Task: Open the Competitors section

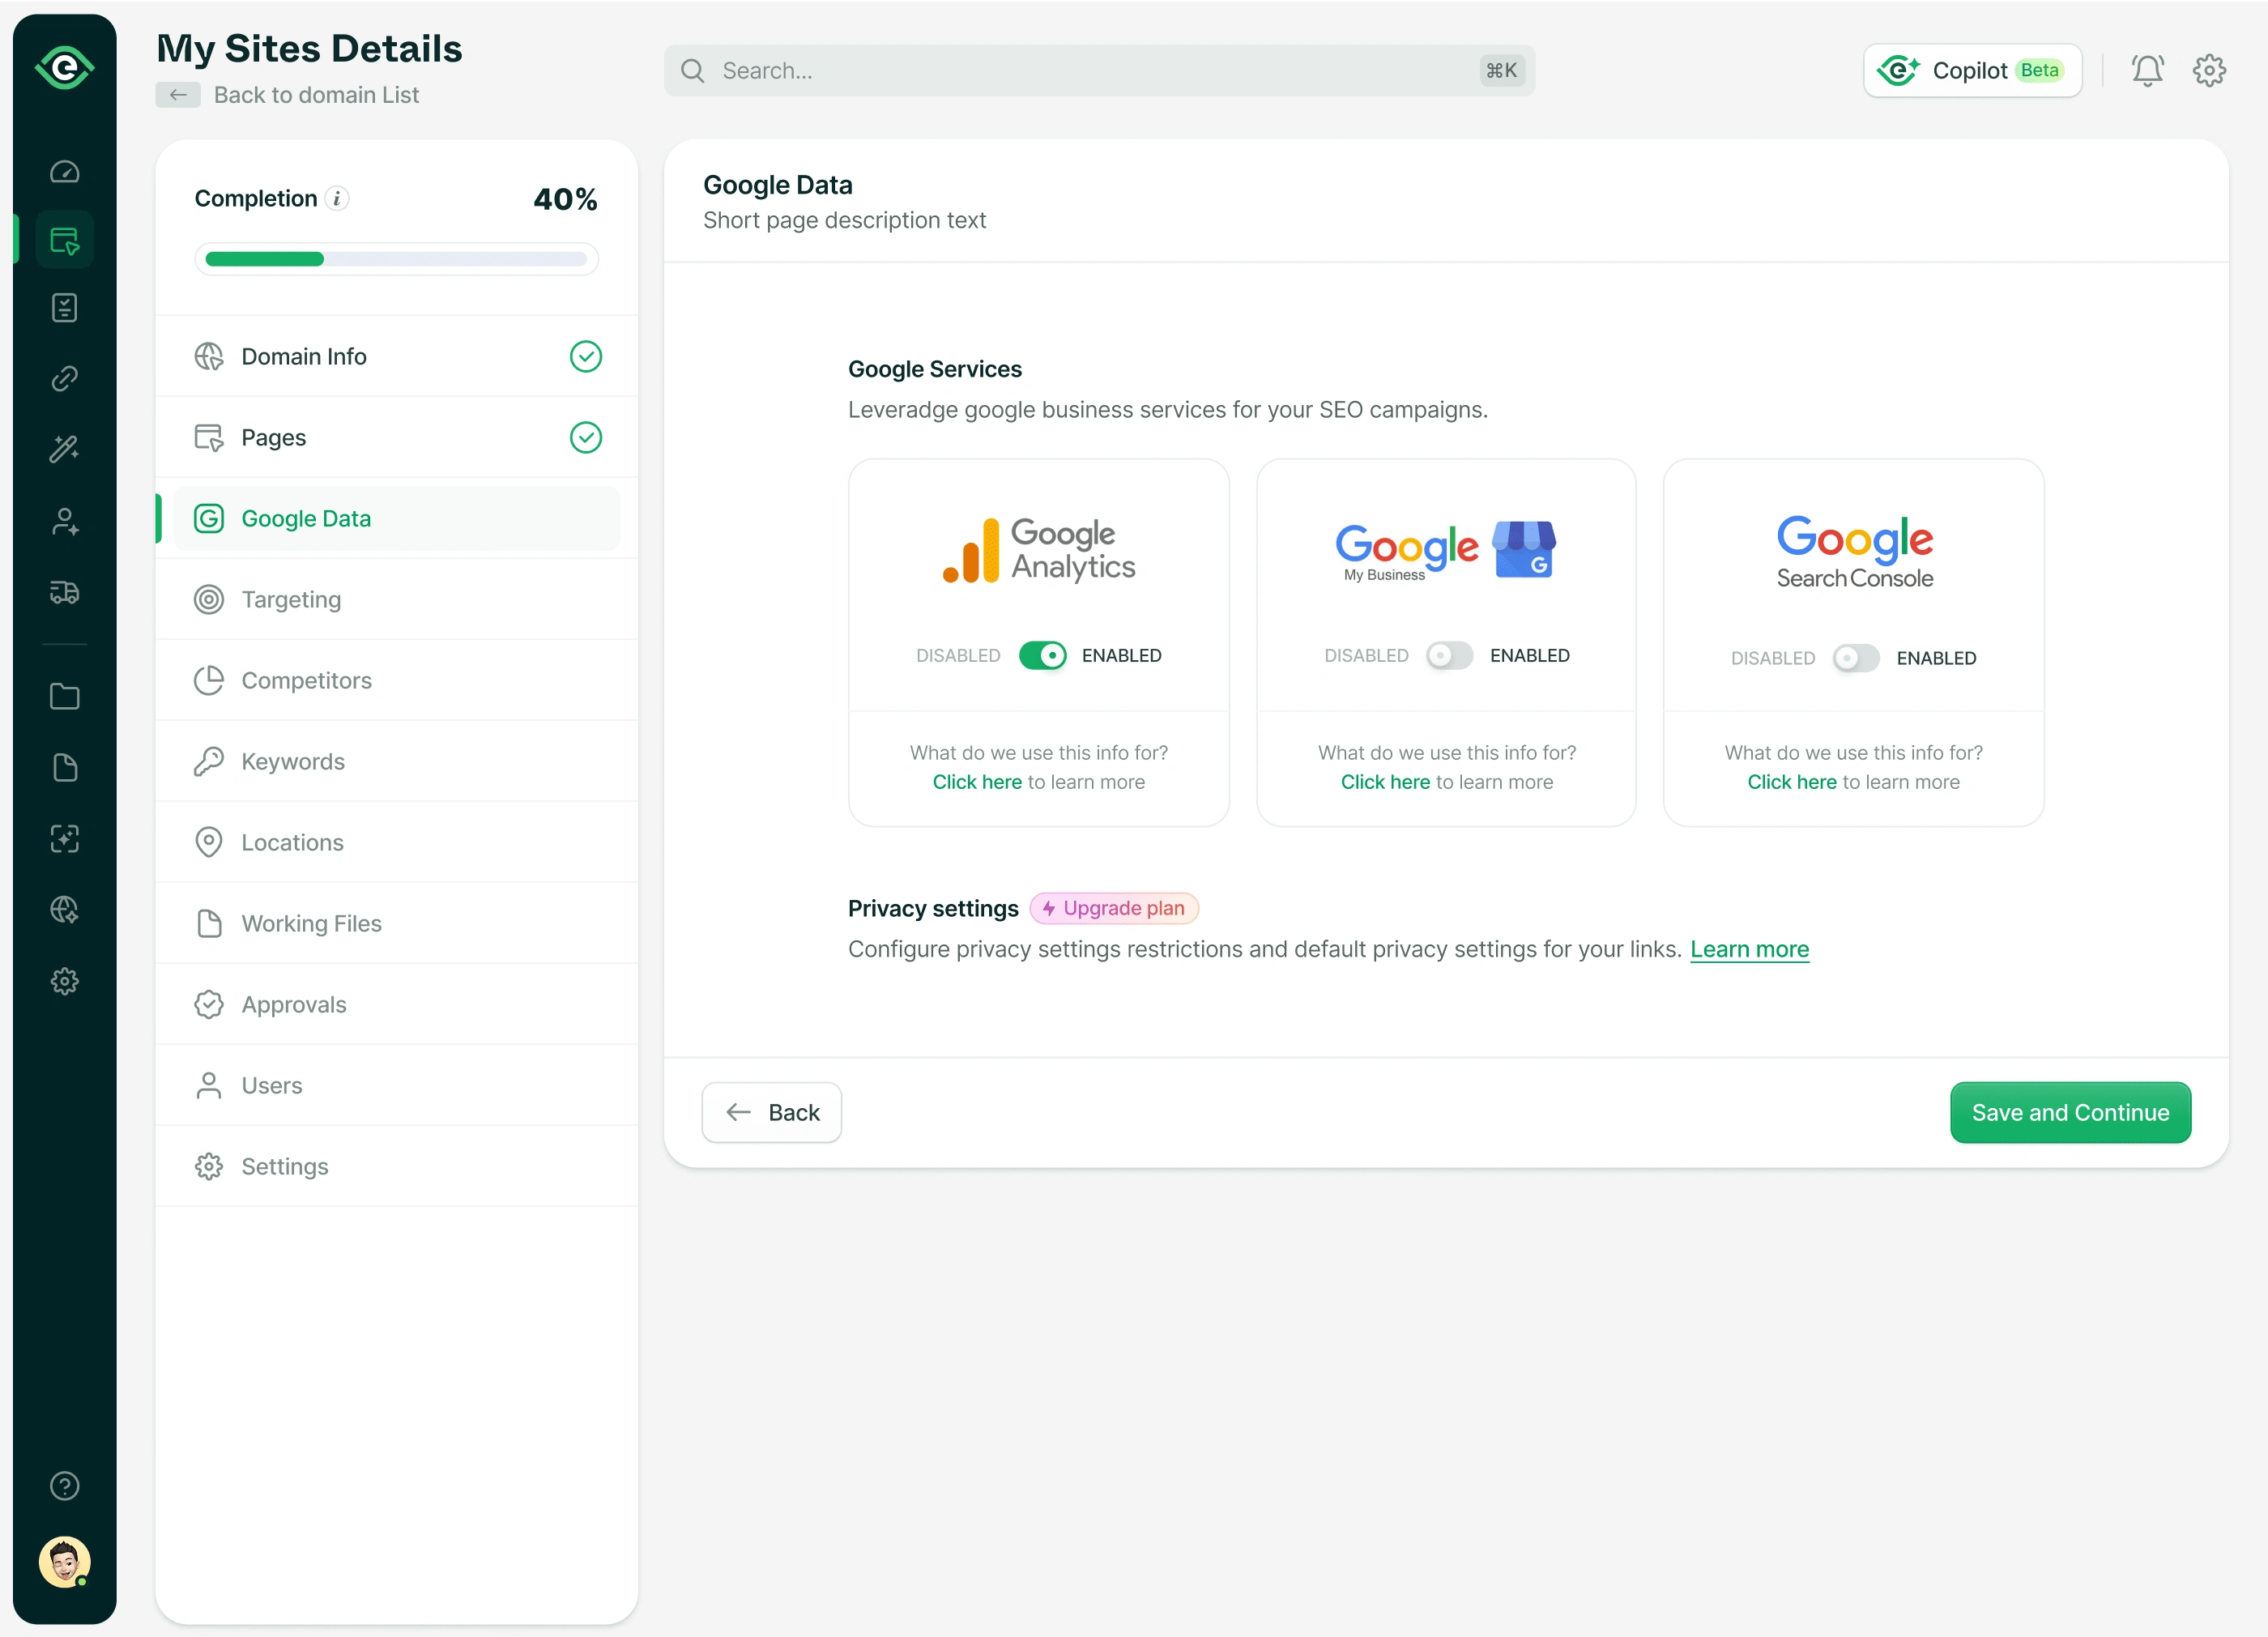Action: [x=306, y=680]
